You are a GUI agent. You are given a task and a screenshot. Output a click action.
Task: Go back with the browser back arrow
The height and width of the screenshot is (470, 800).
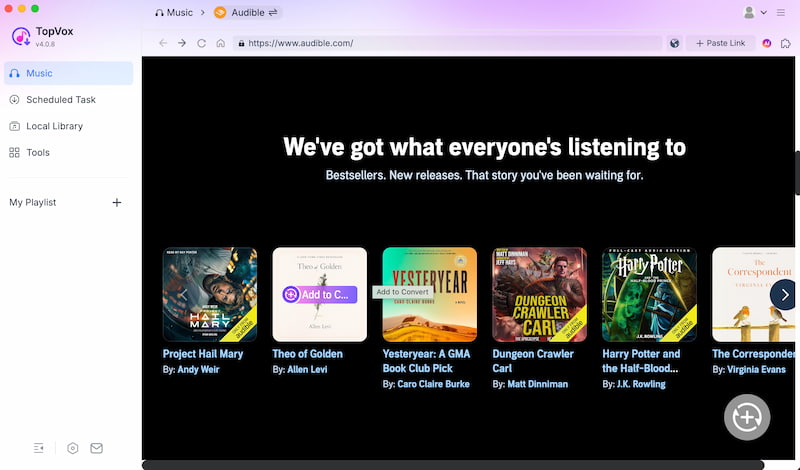(163, 43)
